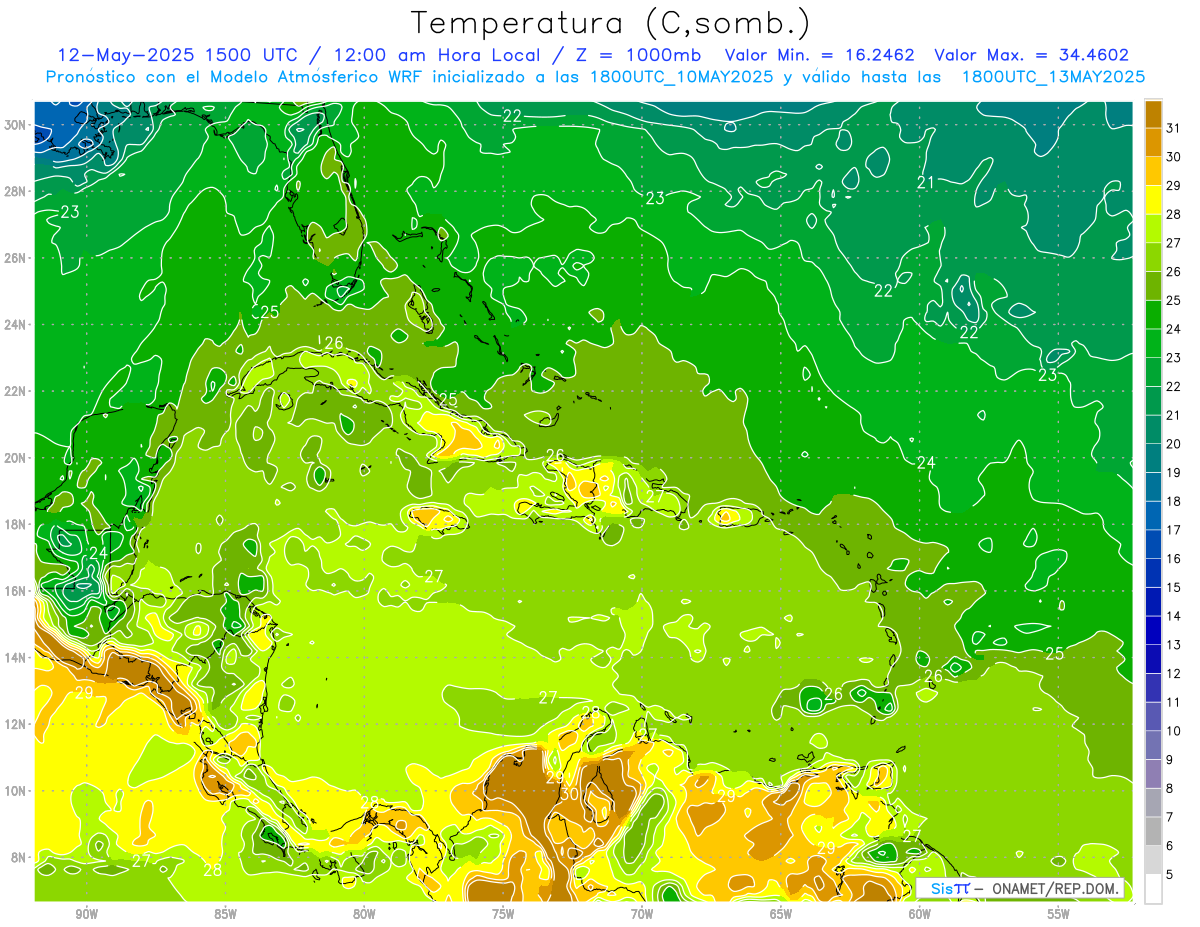Click the legend color band between 8 and 9
The image size is (1200, 927).
coord(1153,774)
